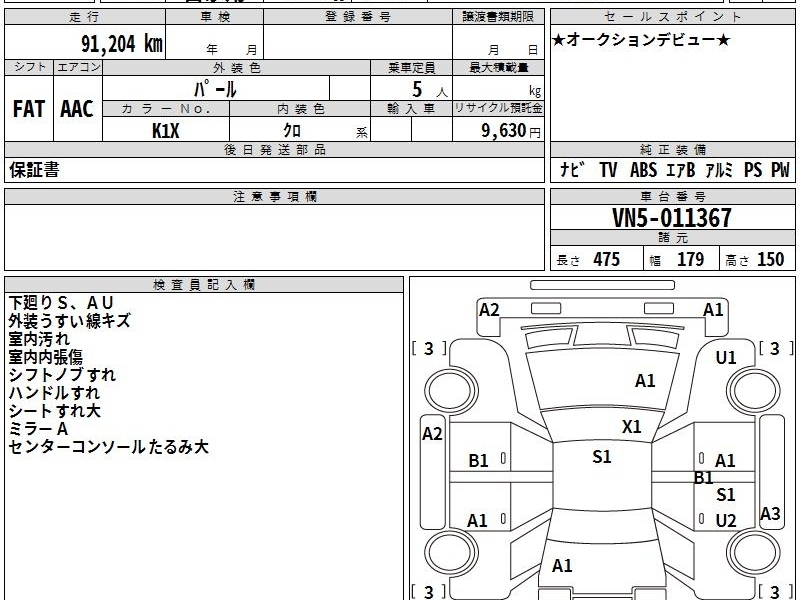Click the PW equipment item

(x=780, y=169)
